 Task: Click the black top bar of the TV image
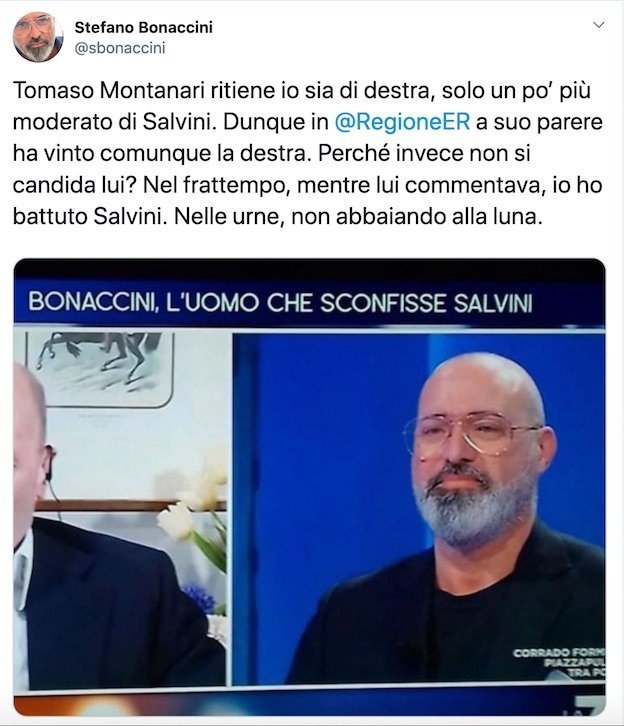tap(309, 269)
